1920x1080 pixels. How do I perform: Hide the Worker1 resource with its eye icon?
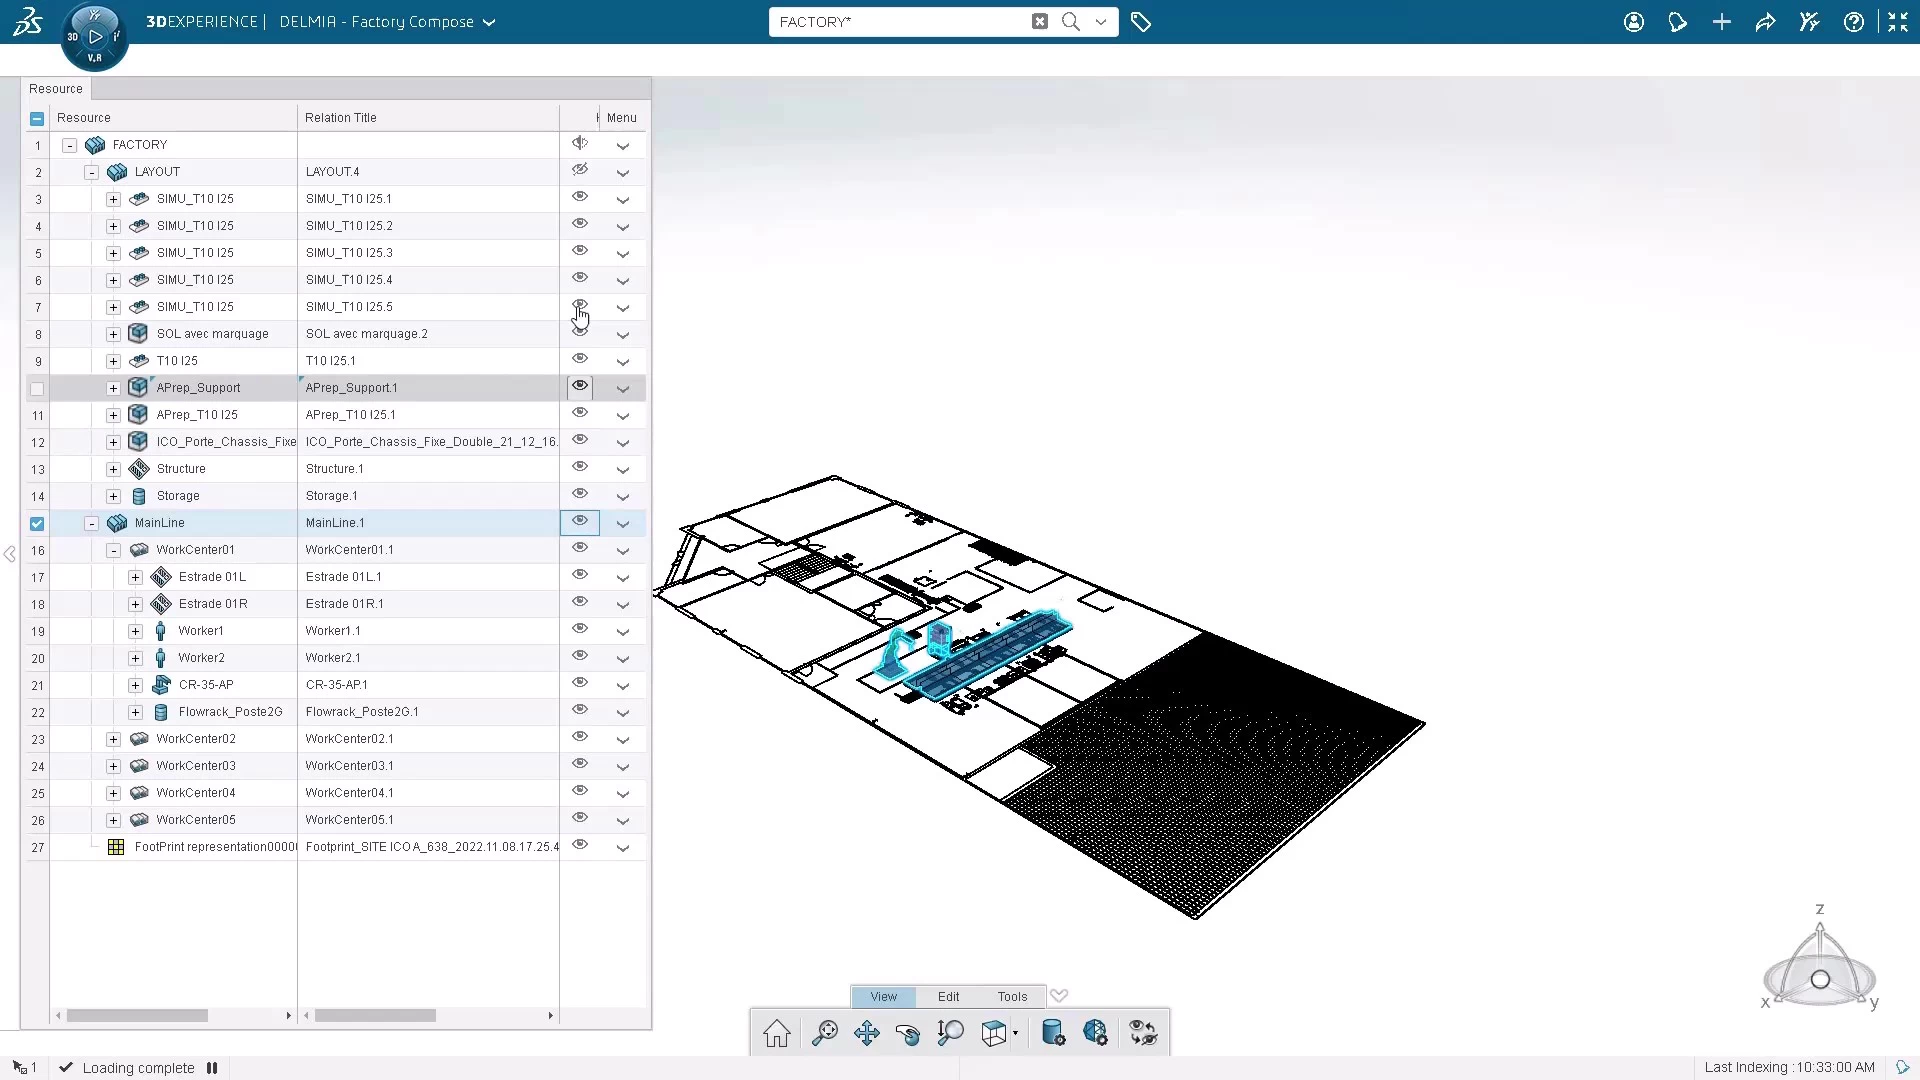580,629
